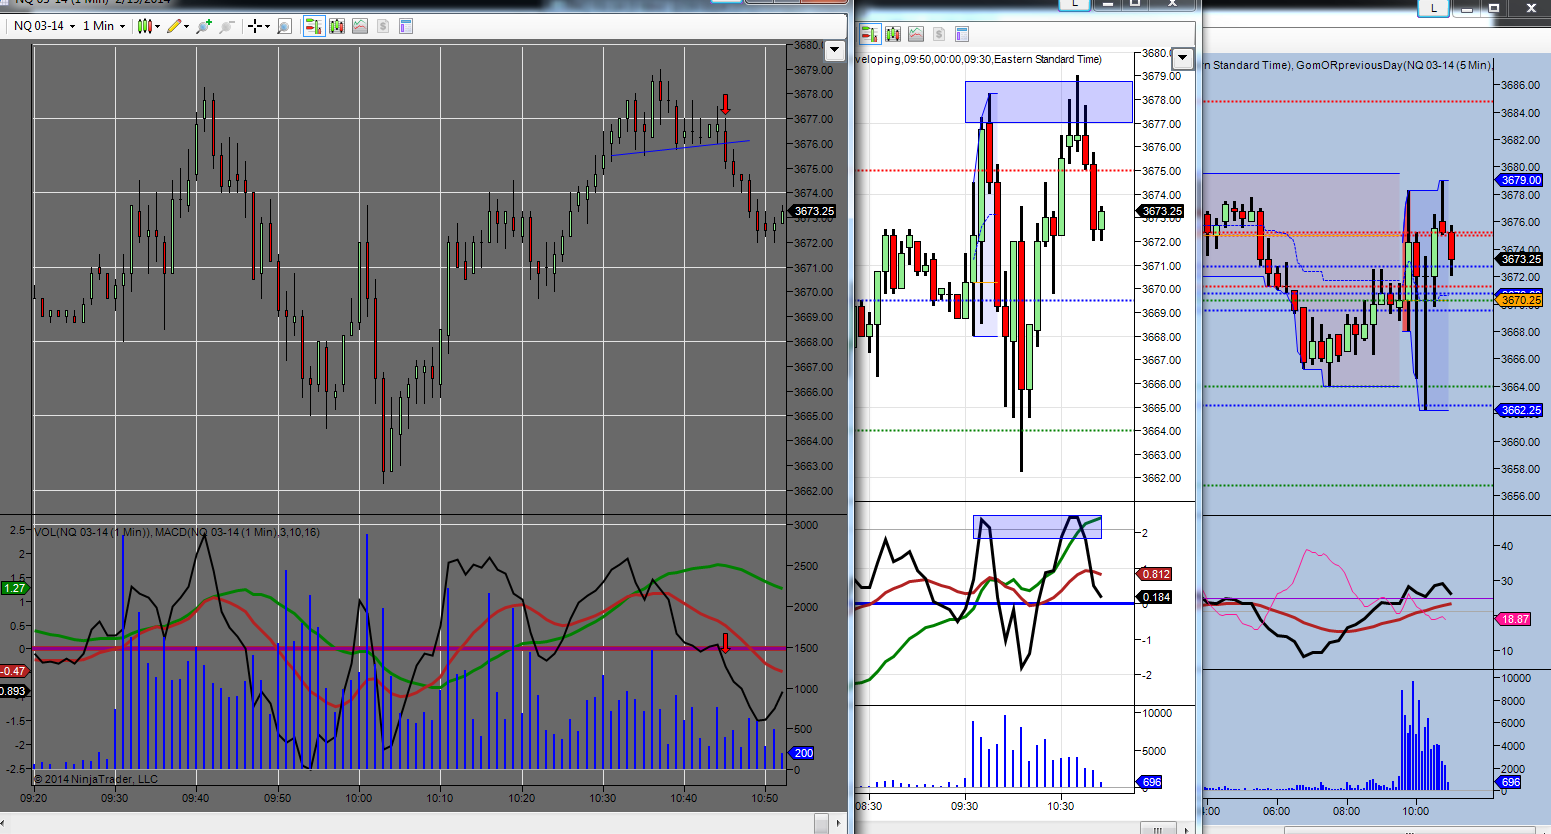Click the black 0.184 value in middle chart
1551x834 pixels.
1155,597
